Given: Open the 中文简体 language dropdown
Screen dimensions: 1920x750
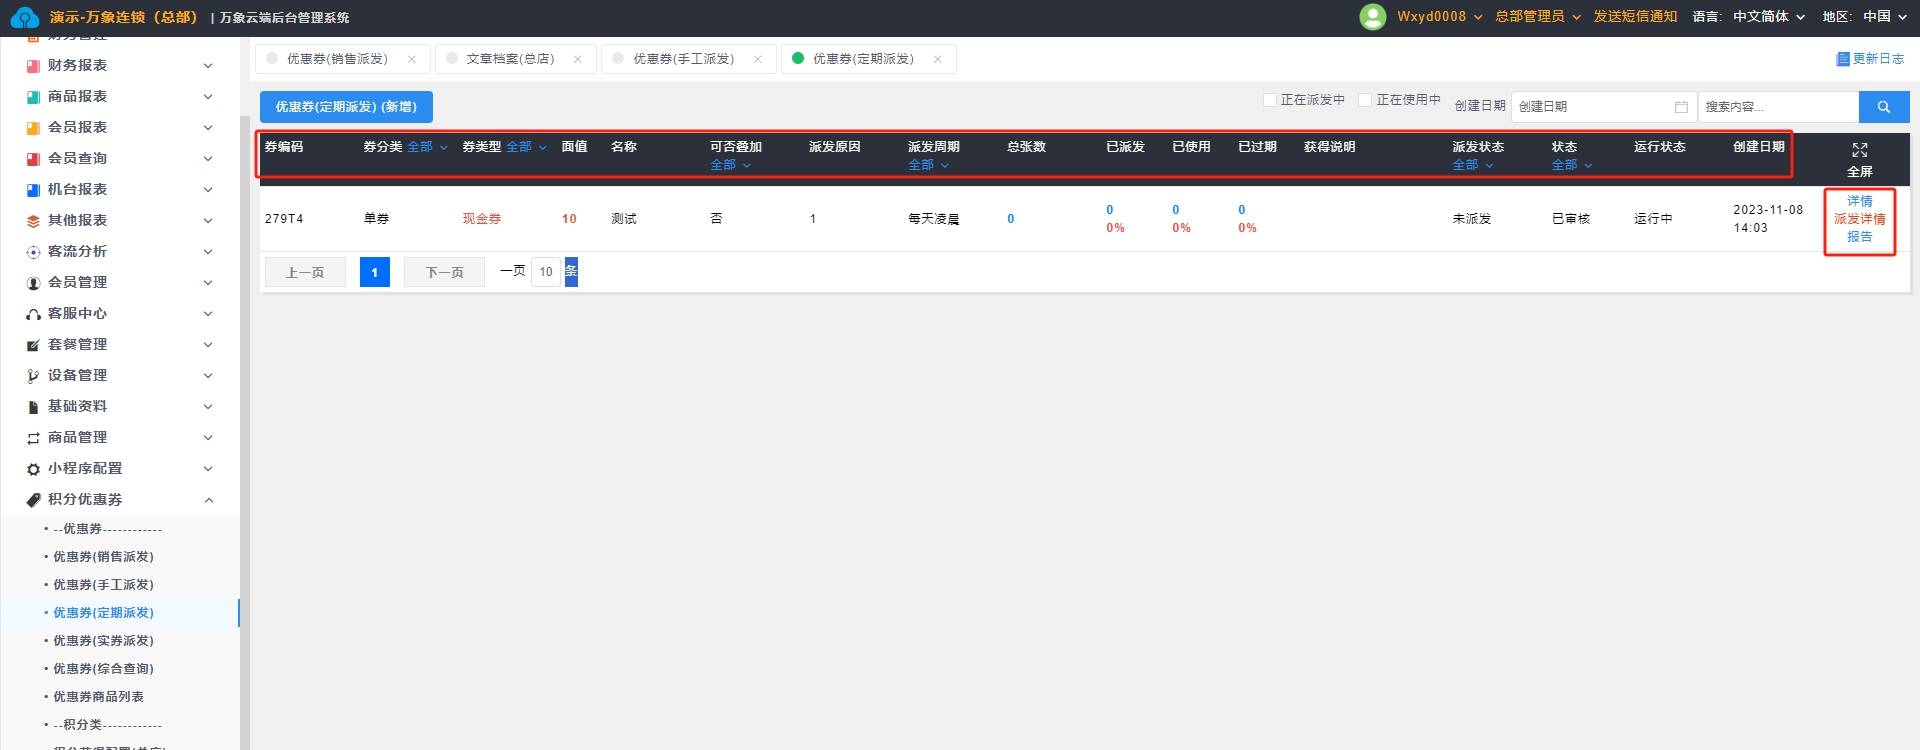Looking at the screenshot, I should pyautogui.click(x=1769, y=17).
